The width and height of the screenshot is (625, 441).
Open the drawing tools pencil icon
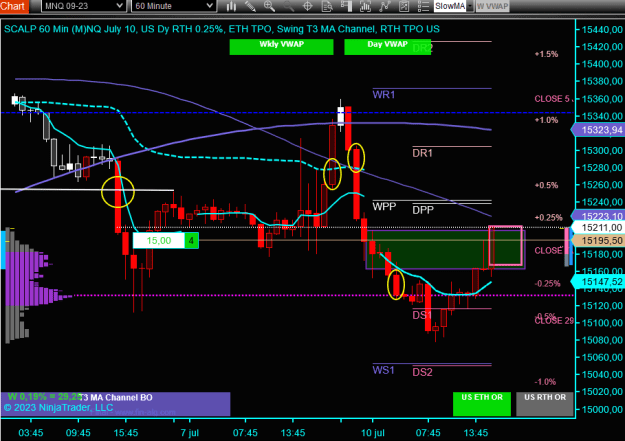pyautogui.click(x=250, y=6)
